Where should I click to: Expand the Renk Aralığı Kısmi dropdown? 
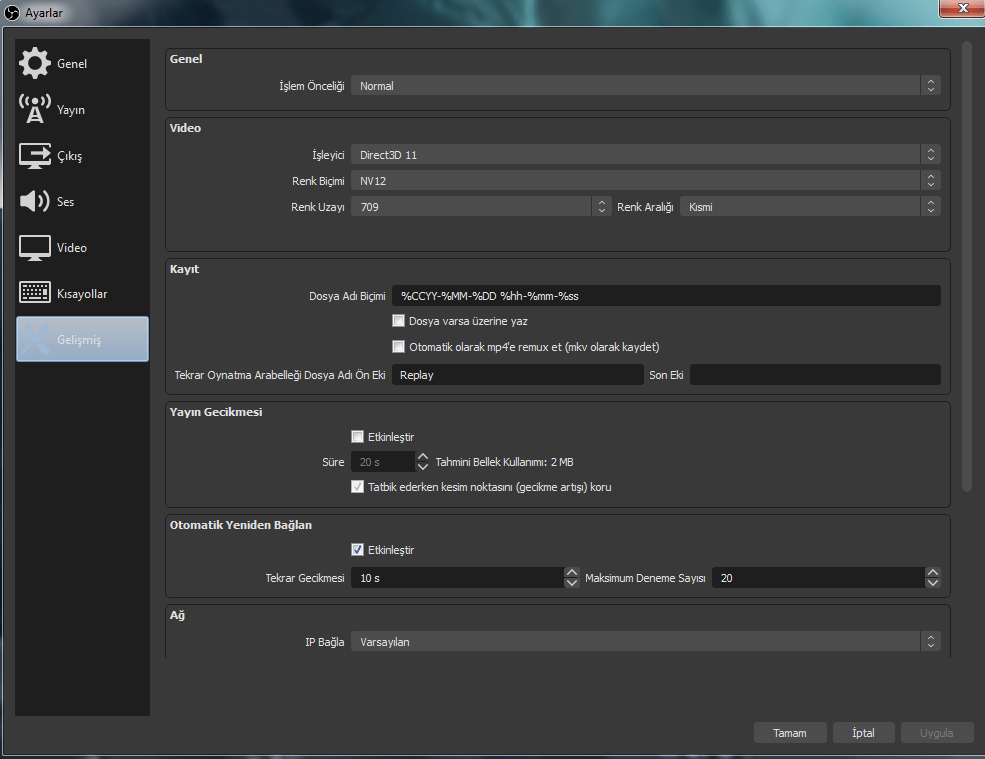click(810, 207)
